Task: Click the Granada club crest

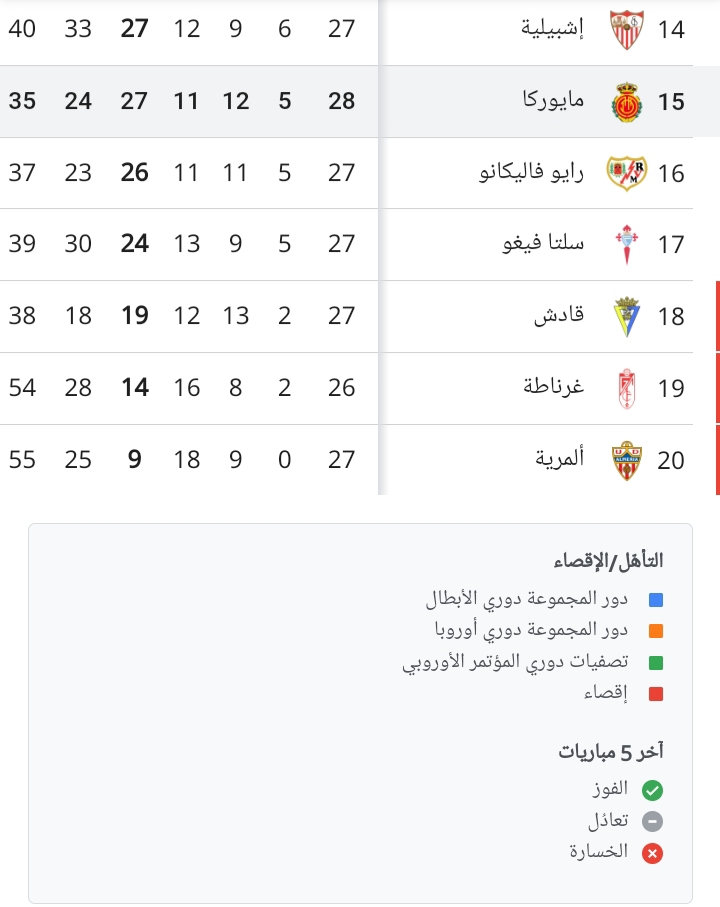Action: click(627, 388)
